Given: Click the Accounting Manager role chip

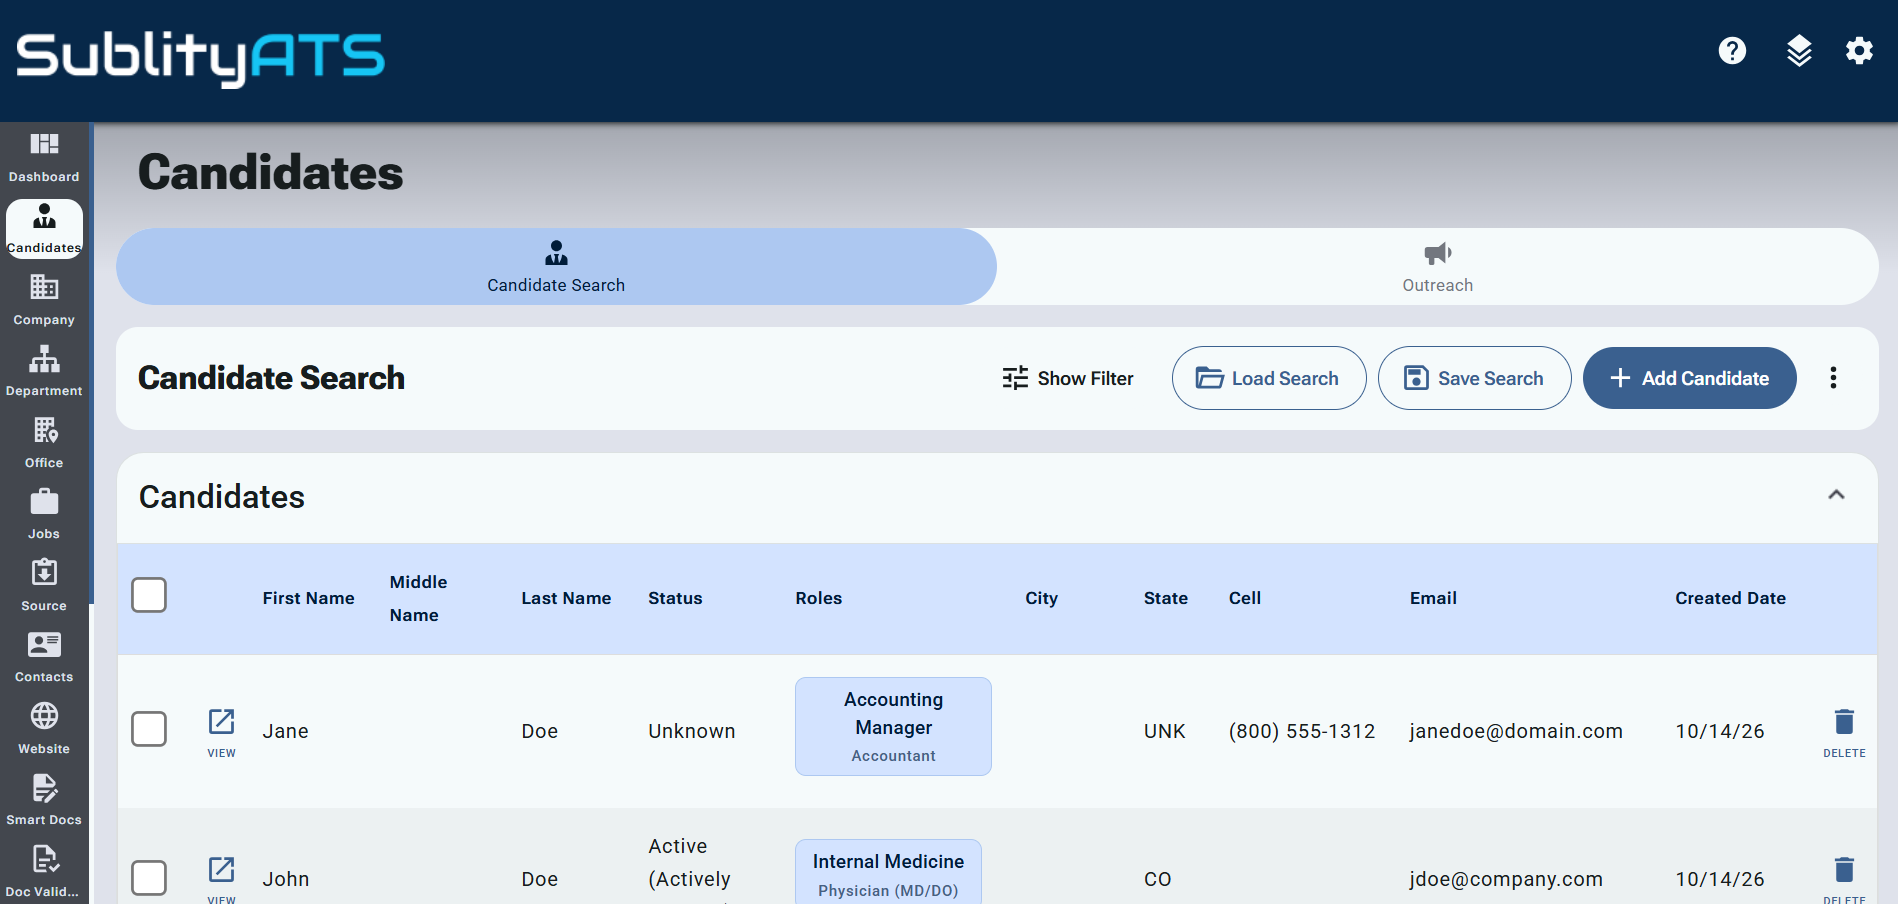Looking at the screenshot, I should (x=893, y=726).
